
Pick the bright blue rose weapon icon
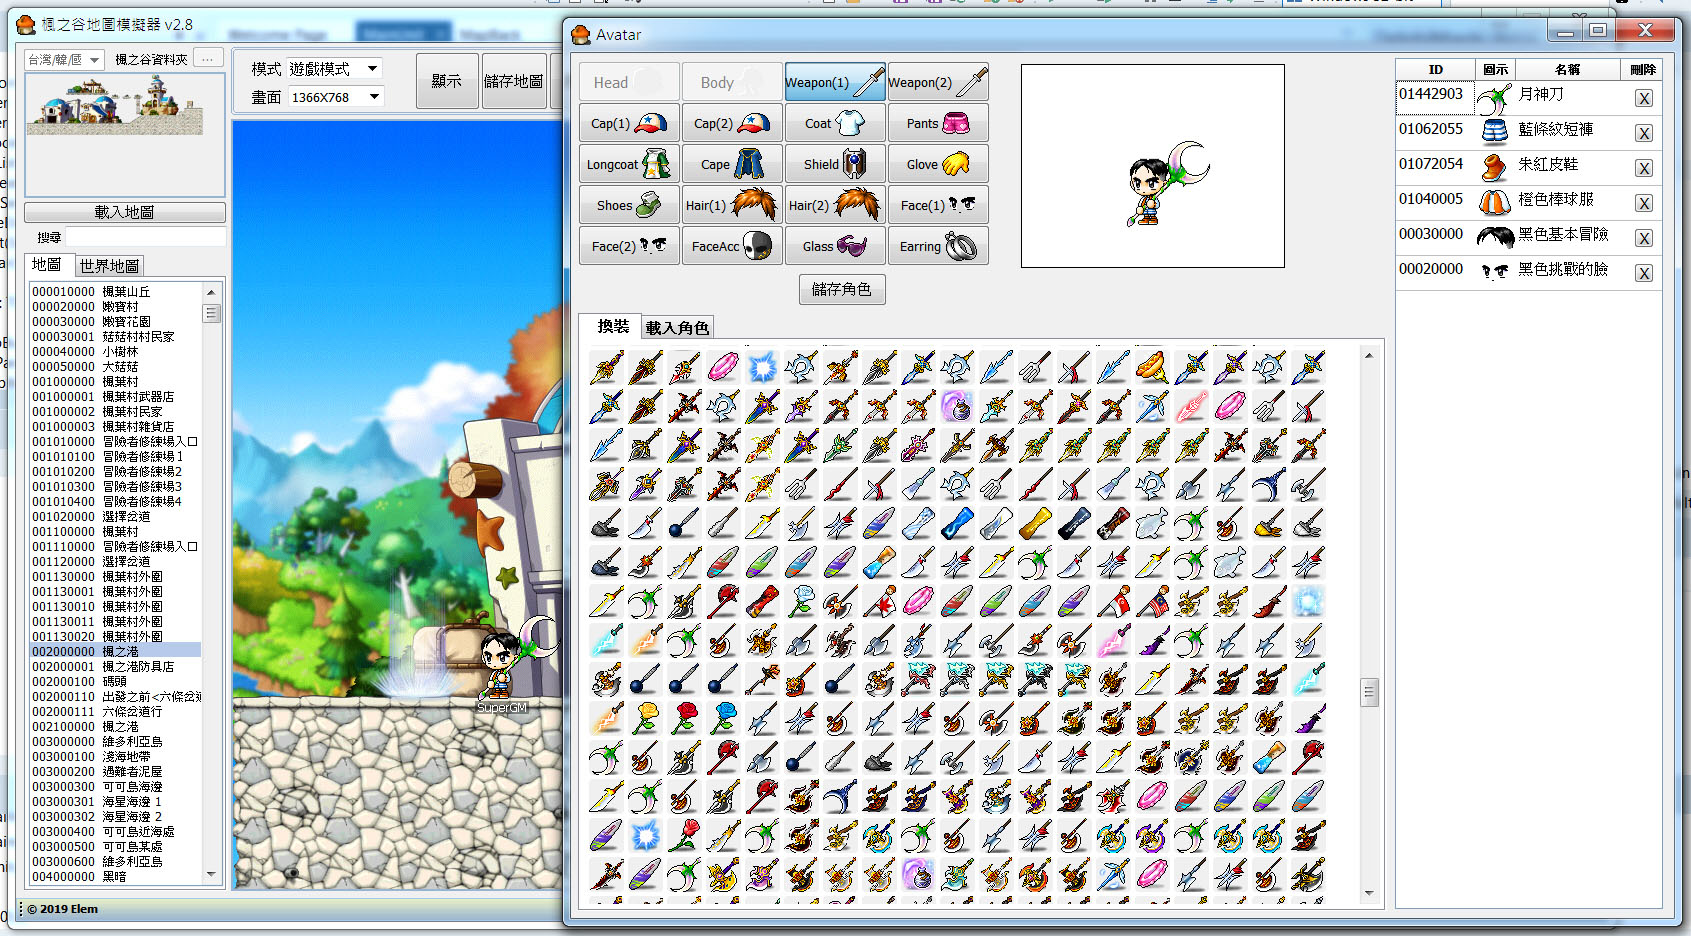pos(724,718)
